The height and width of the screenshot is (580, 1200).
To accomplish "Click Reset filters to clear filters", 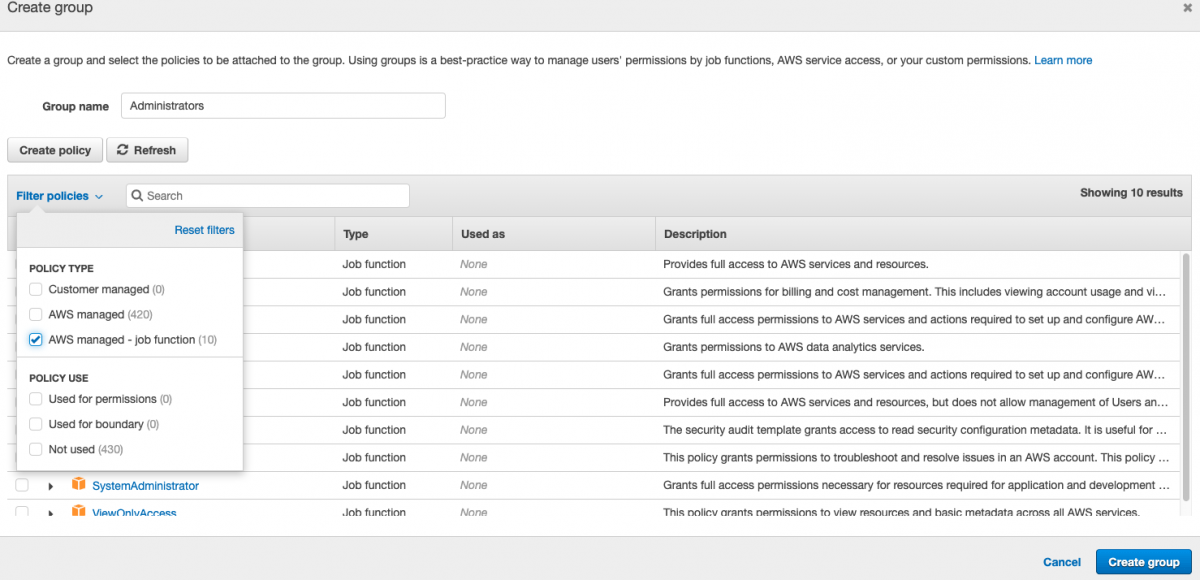I will 204,230.
